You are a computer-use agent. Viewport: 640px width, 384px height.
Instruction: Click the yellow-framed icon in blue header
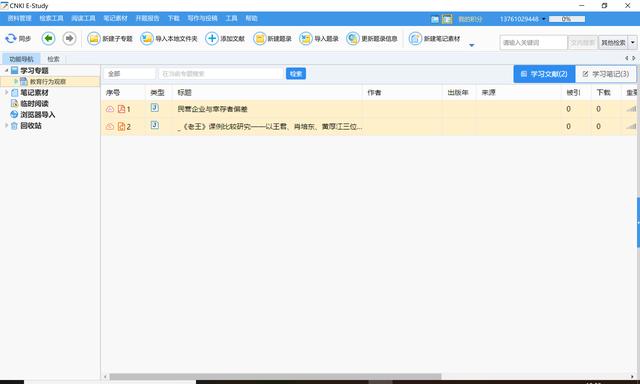point(447,19)
